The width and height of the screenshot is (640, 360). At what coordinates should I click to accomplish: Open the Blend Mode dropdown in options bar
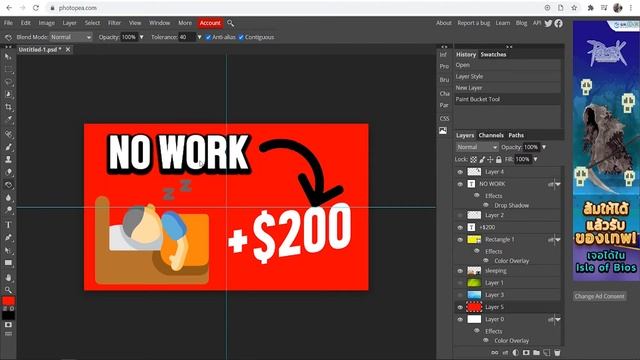(71, 37)
